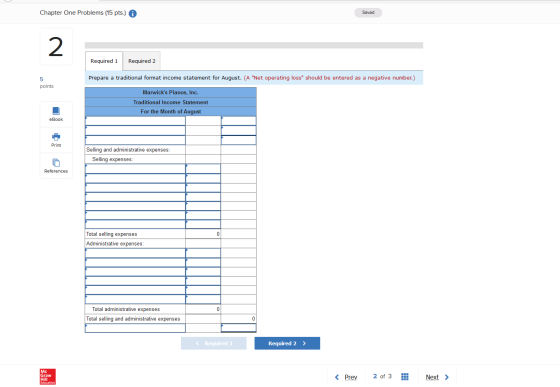This screenshot has height=387, width=560.
Task: Open the eBook resource
Action: (56, 114)
